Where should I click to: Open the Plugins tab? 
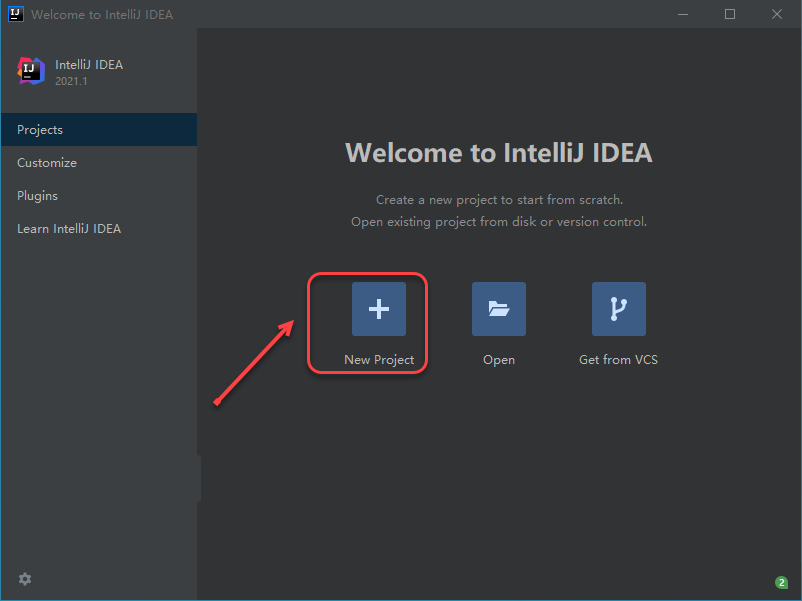point(99,195)
